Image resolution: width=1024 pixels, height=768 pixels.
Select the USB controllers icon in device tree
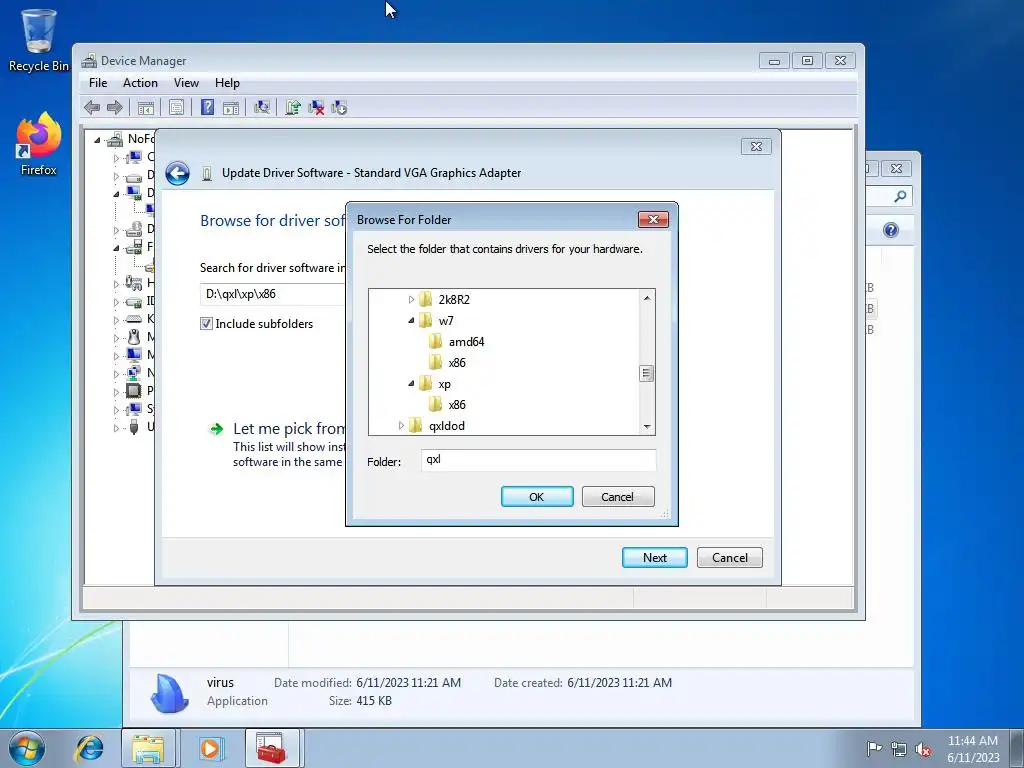(x=134, y=427)
